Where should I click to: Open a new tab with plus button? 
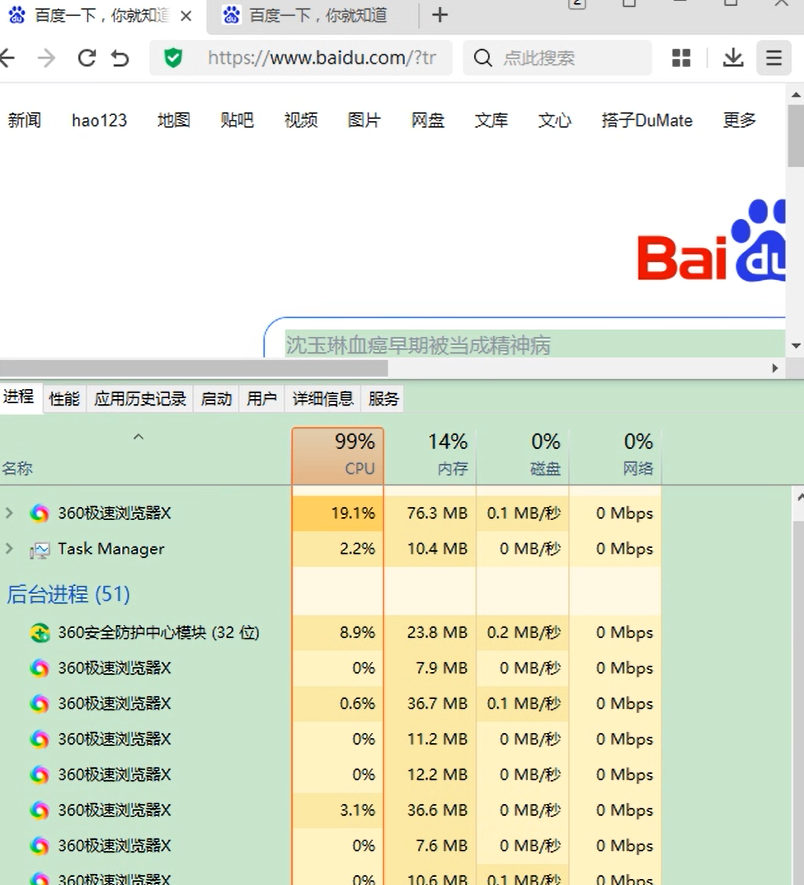tap(440, 15)
